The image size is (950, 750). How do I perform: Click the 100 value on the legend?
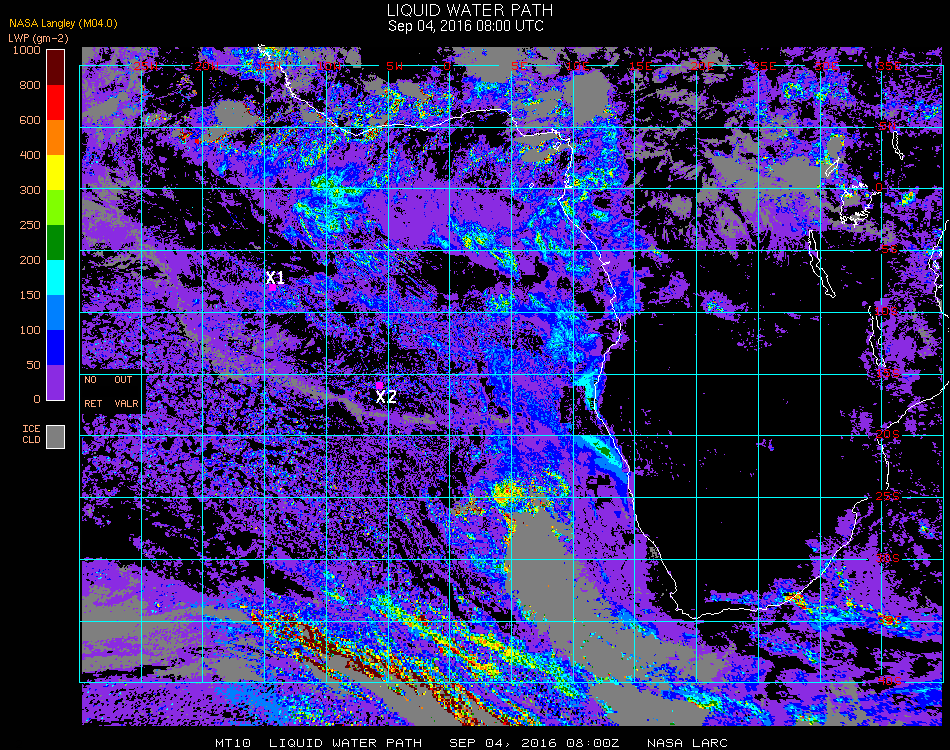[30, 330]
